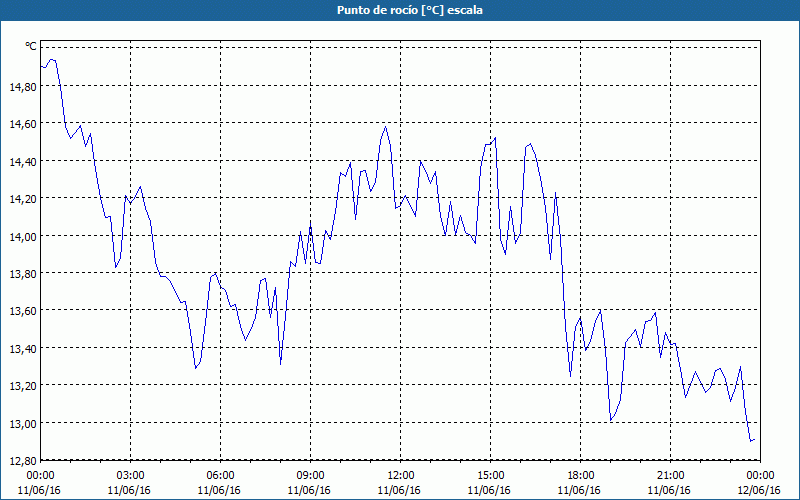Click the 03:00 time label on the x-axis
Viewport: 800px width, 500px height.
click(131, 476)
